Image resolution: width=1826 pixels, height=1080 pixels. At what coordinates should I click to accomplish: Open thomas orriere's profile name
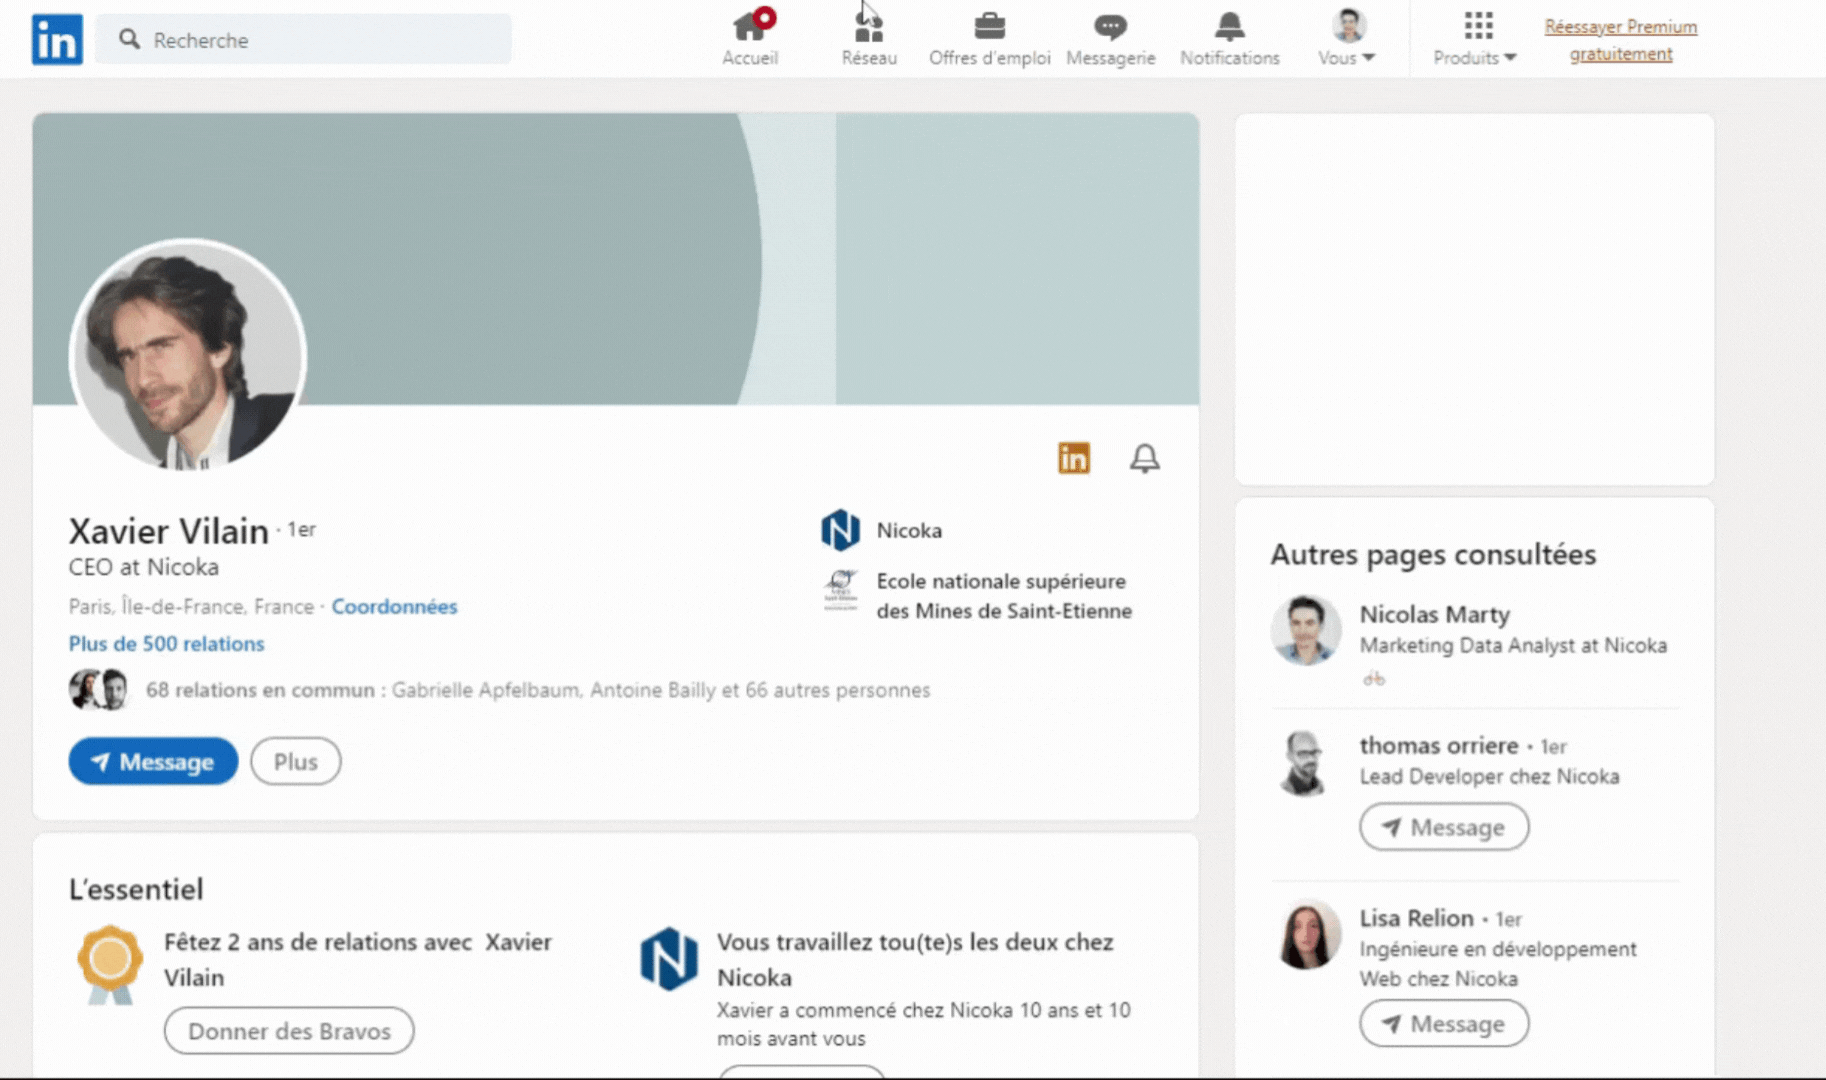(1438, 745)
